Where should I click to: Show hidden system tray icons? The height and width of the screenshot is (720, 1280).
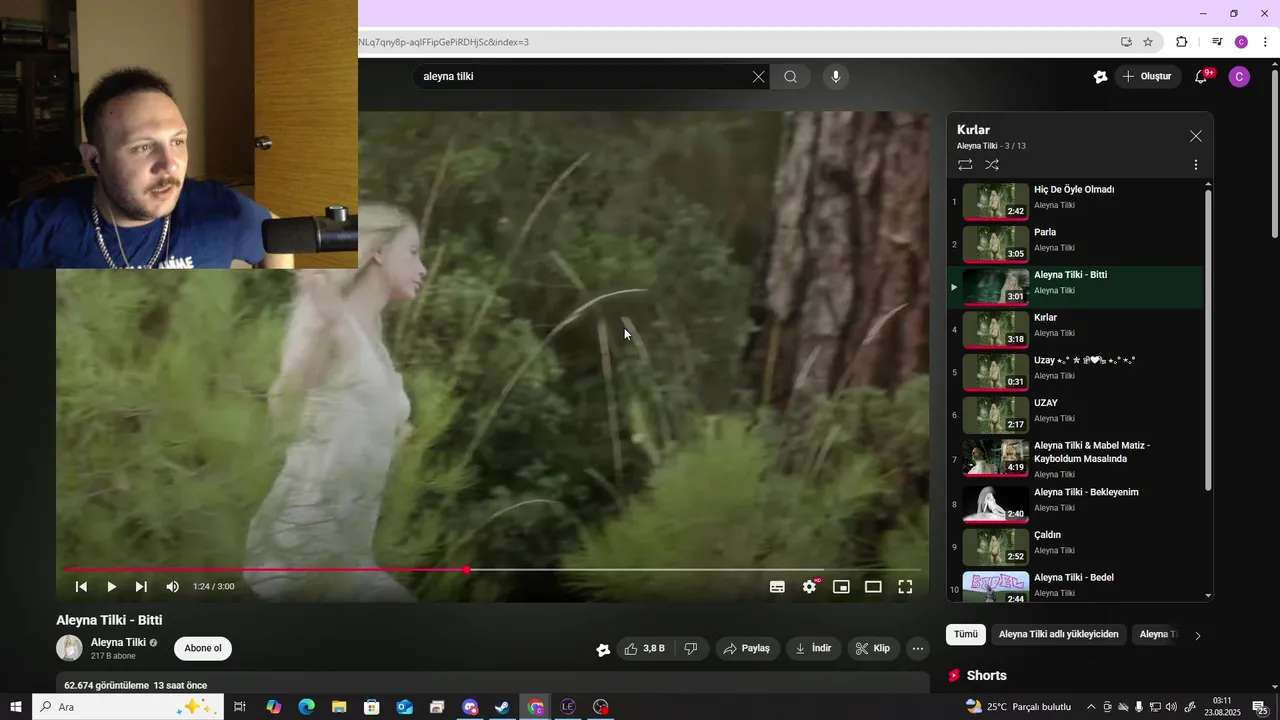click(1091, 707)
